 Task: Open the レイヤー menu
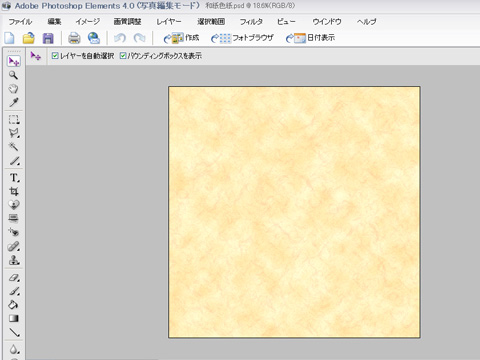tap(169, 22)
